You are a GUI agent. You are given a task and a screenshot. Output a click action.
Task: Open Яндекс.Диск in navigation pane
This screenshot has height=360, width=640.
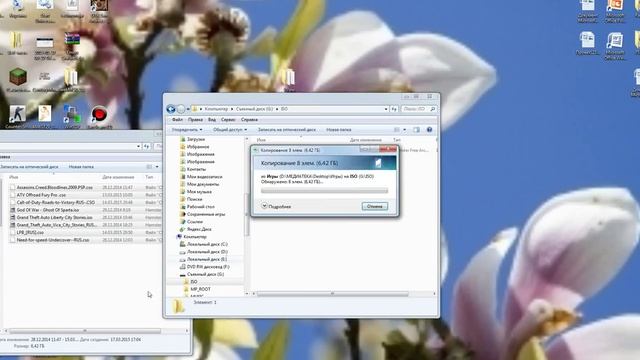(x=199, y=229)
